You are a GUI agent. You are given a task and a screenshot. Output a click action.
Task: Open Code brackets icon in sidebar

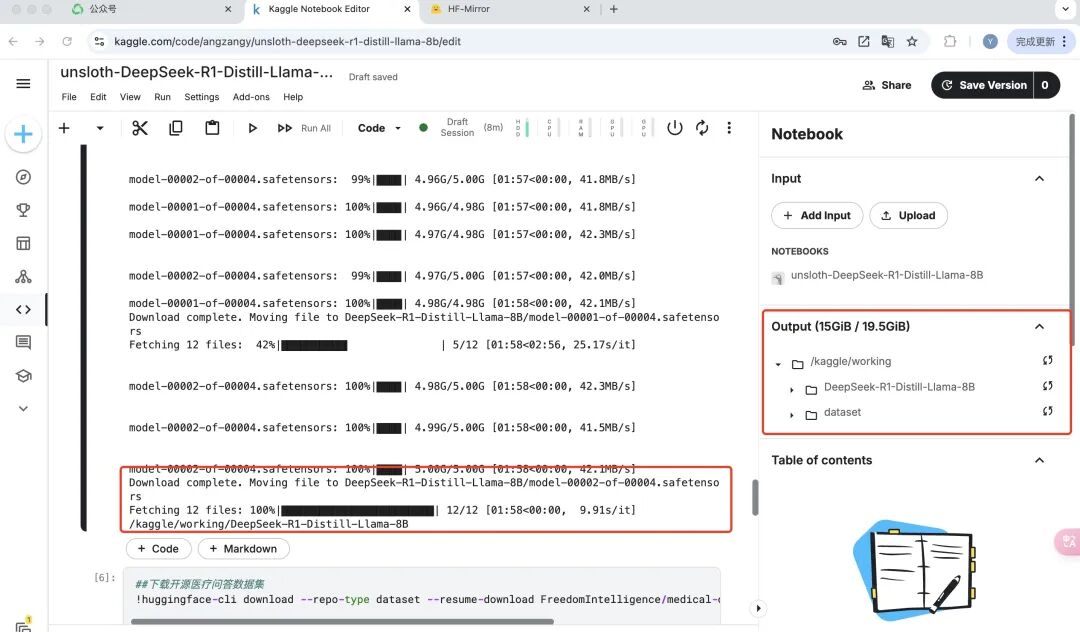[x=23, y=309]
